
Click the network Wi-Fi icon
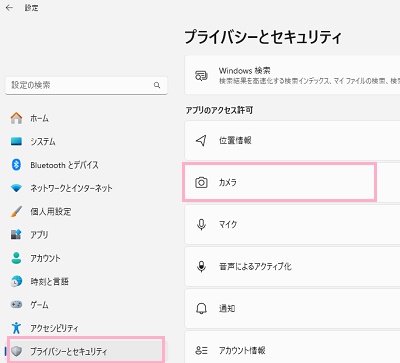click(x=16, y=188)
